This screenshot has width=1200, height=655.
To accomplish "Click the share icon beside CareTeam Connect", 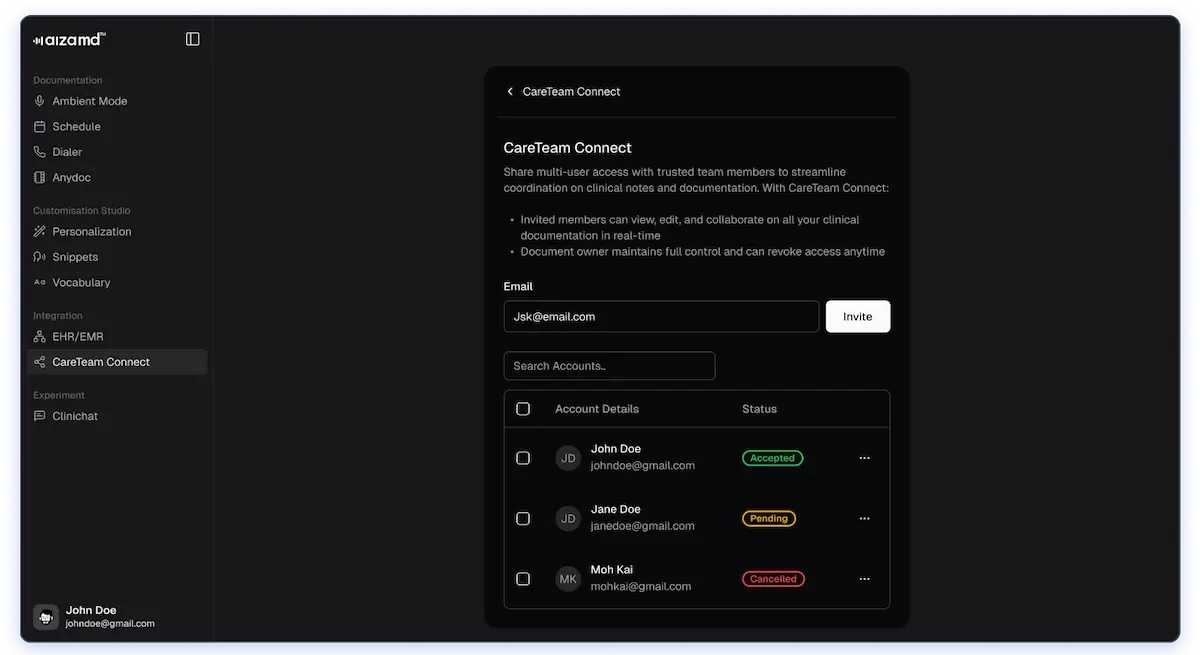I will pos(40,362).
